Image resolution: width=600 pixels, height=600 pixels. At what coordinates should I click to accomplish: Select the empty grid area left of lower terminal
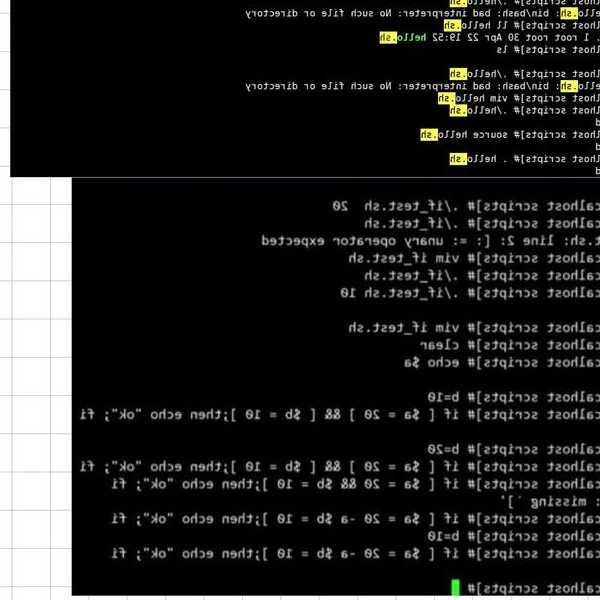click(35, 400)
